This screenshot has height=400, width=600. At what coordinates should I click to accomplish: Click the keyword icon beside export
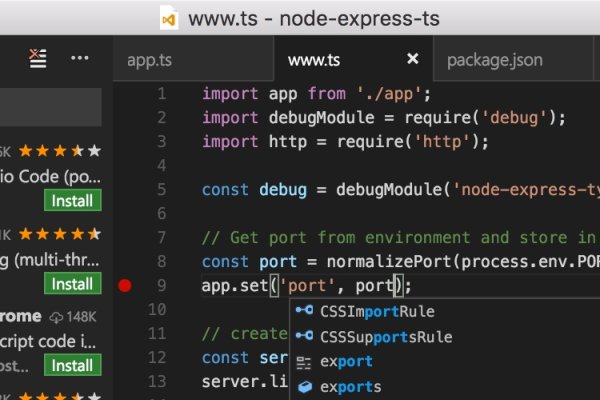[304, 362]
